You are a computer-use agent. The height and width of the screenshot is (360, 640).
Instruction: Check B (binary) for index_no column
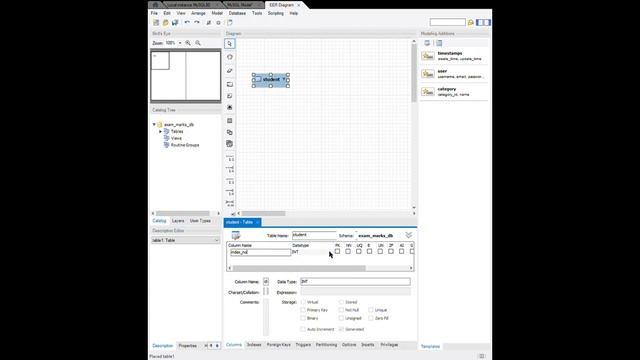[x=369, y=251]
